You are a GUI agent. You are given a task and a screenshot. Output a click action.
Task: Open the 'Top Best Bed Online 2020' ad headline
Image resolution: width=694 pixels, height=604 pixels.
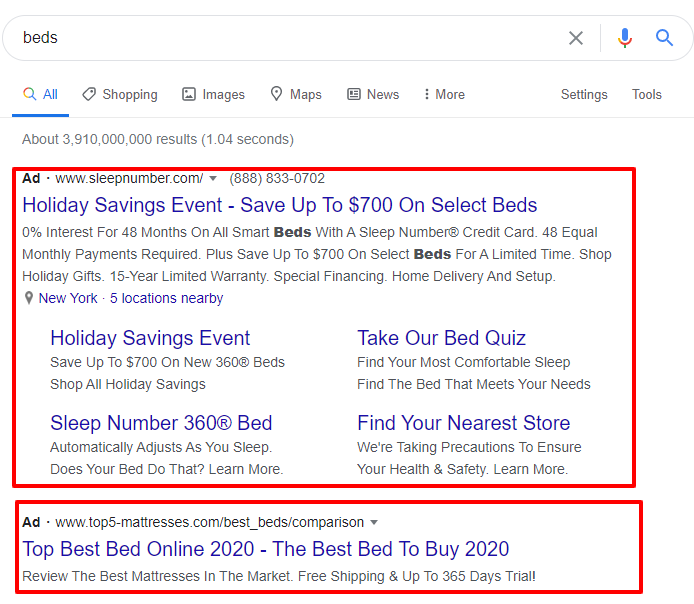click(x=266, y=549)
